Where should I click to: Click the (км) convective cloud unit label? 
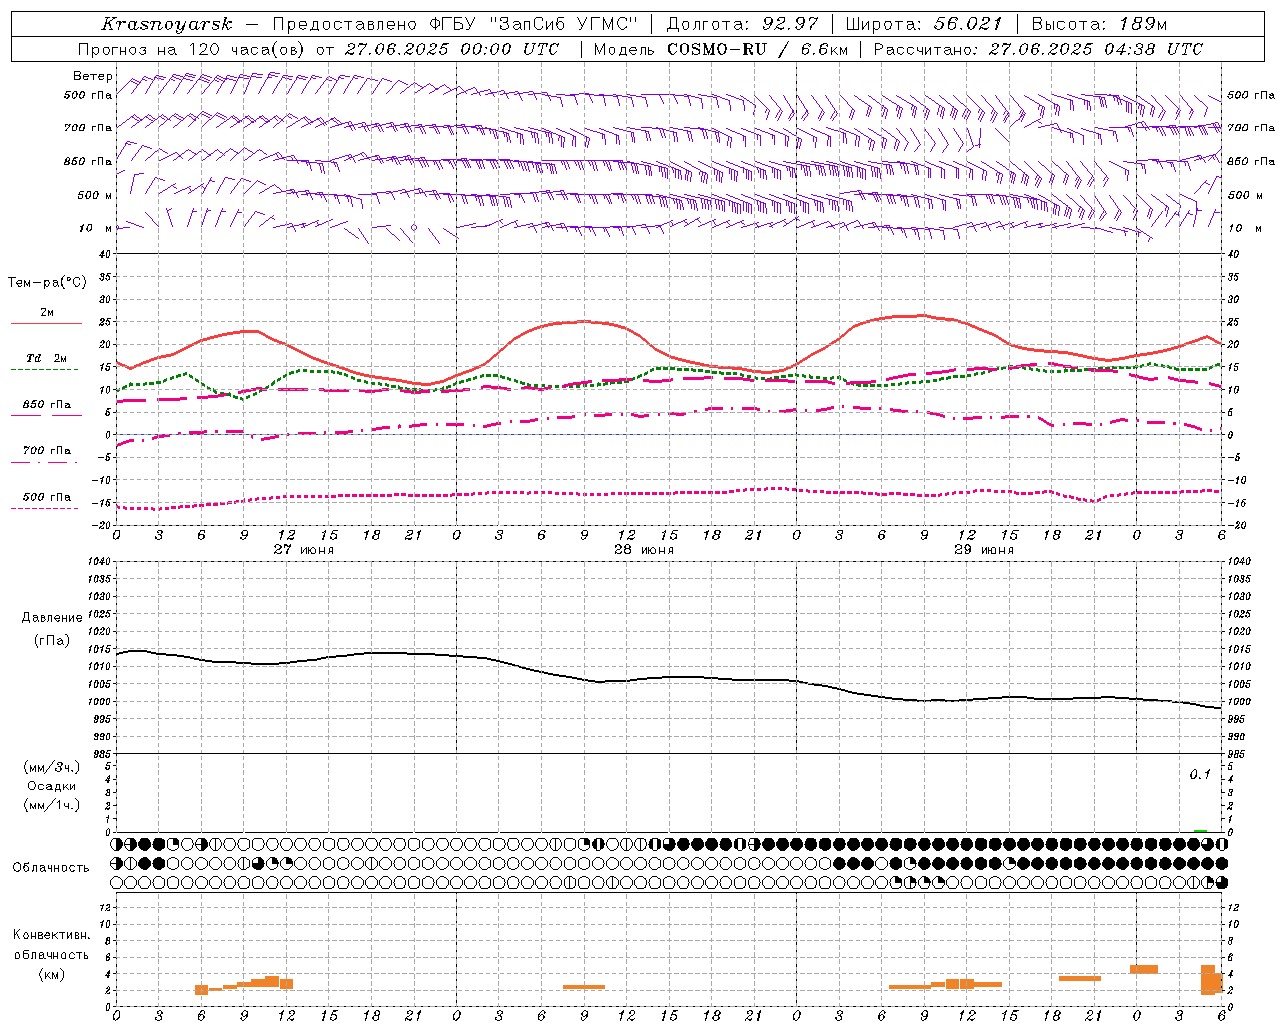52,974
